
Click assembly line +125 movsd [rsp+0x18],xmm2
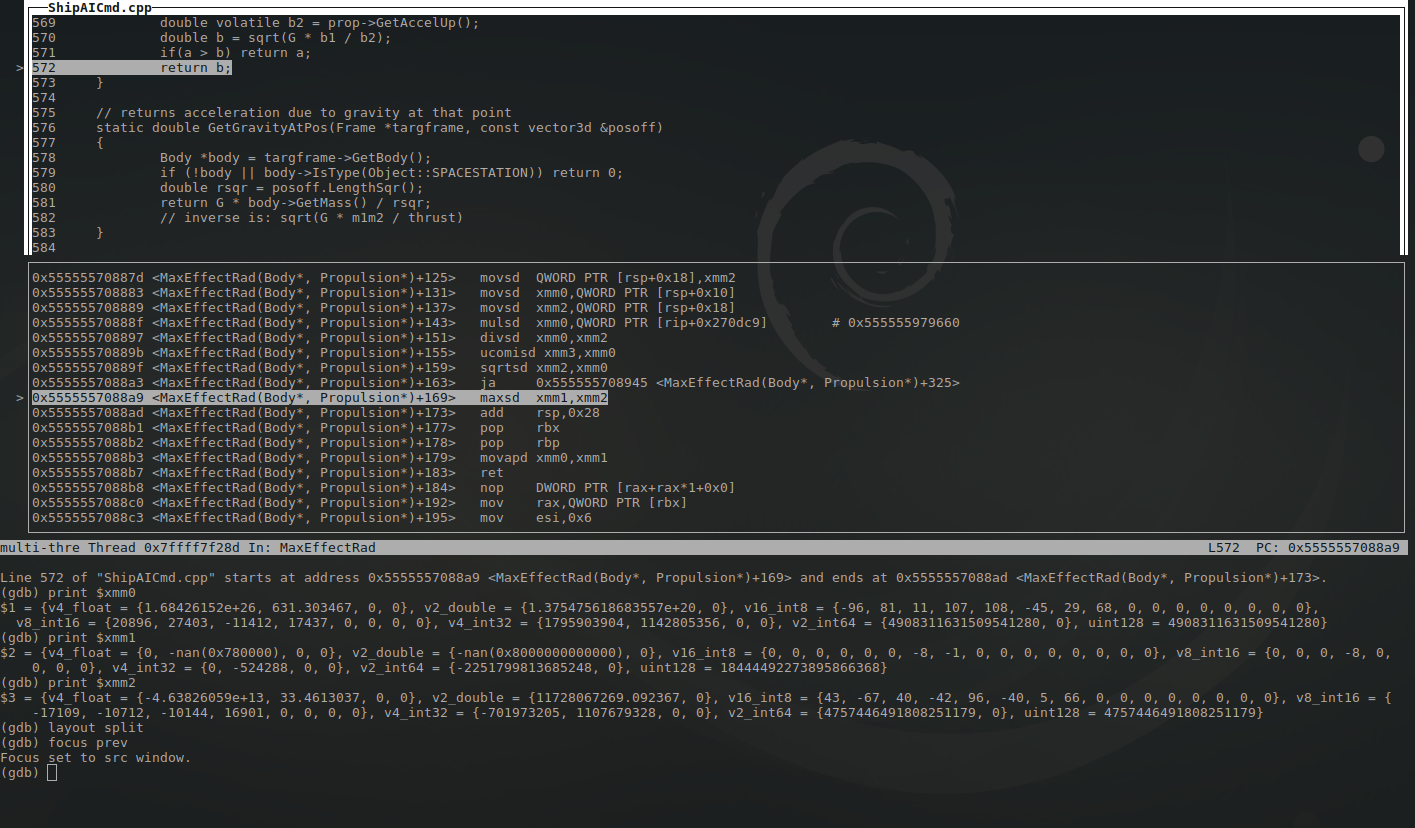point(384,277)
